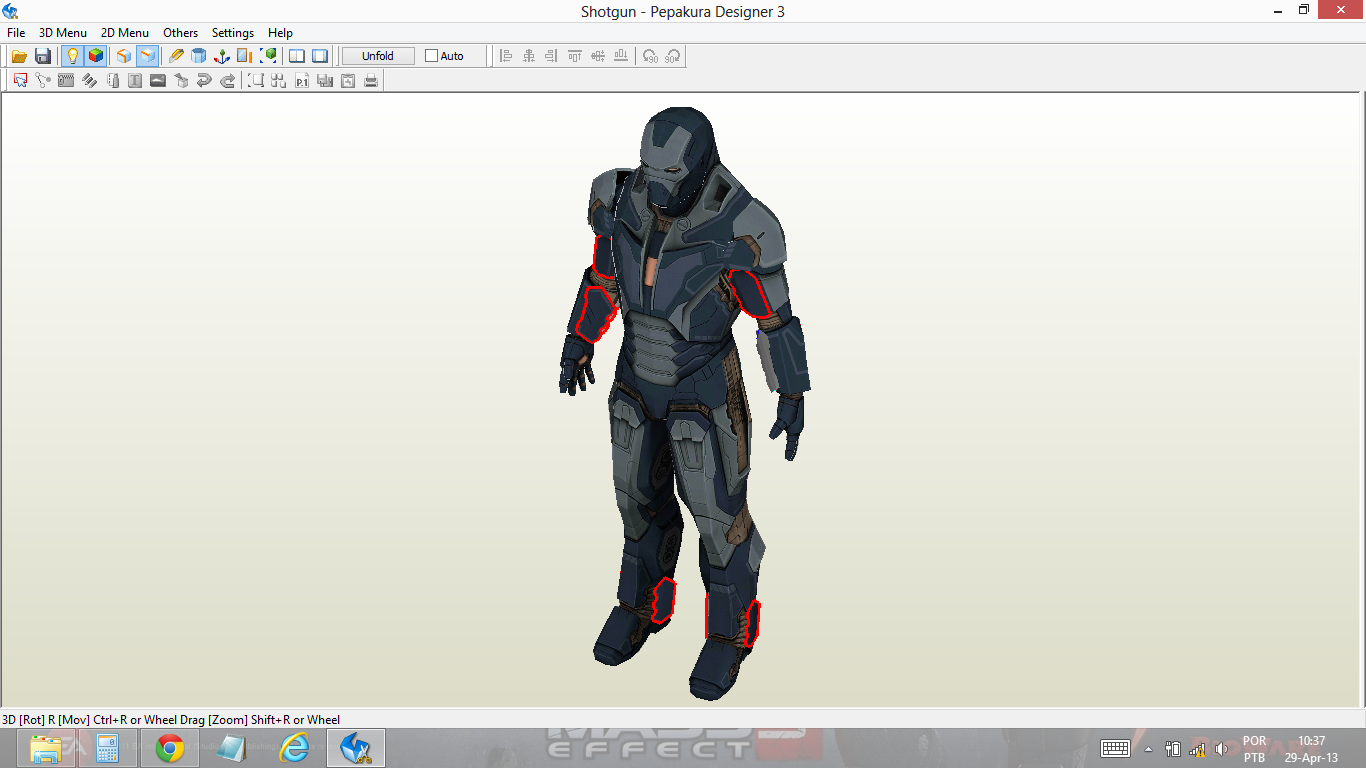Screen dimensions: 1366x768
Task: Click align left icon
Action: point(506,56)
